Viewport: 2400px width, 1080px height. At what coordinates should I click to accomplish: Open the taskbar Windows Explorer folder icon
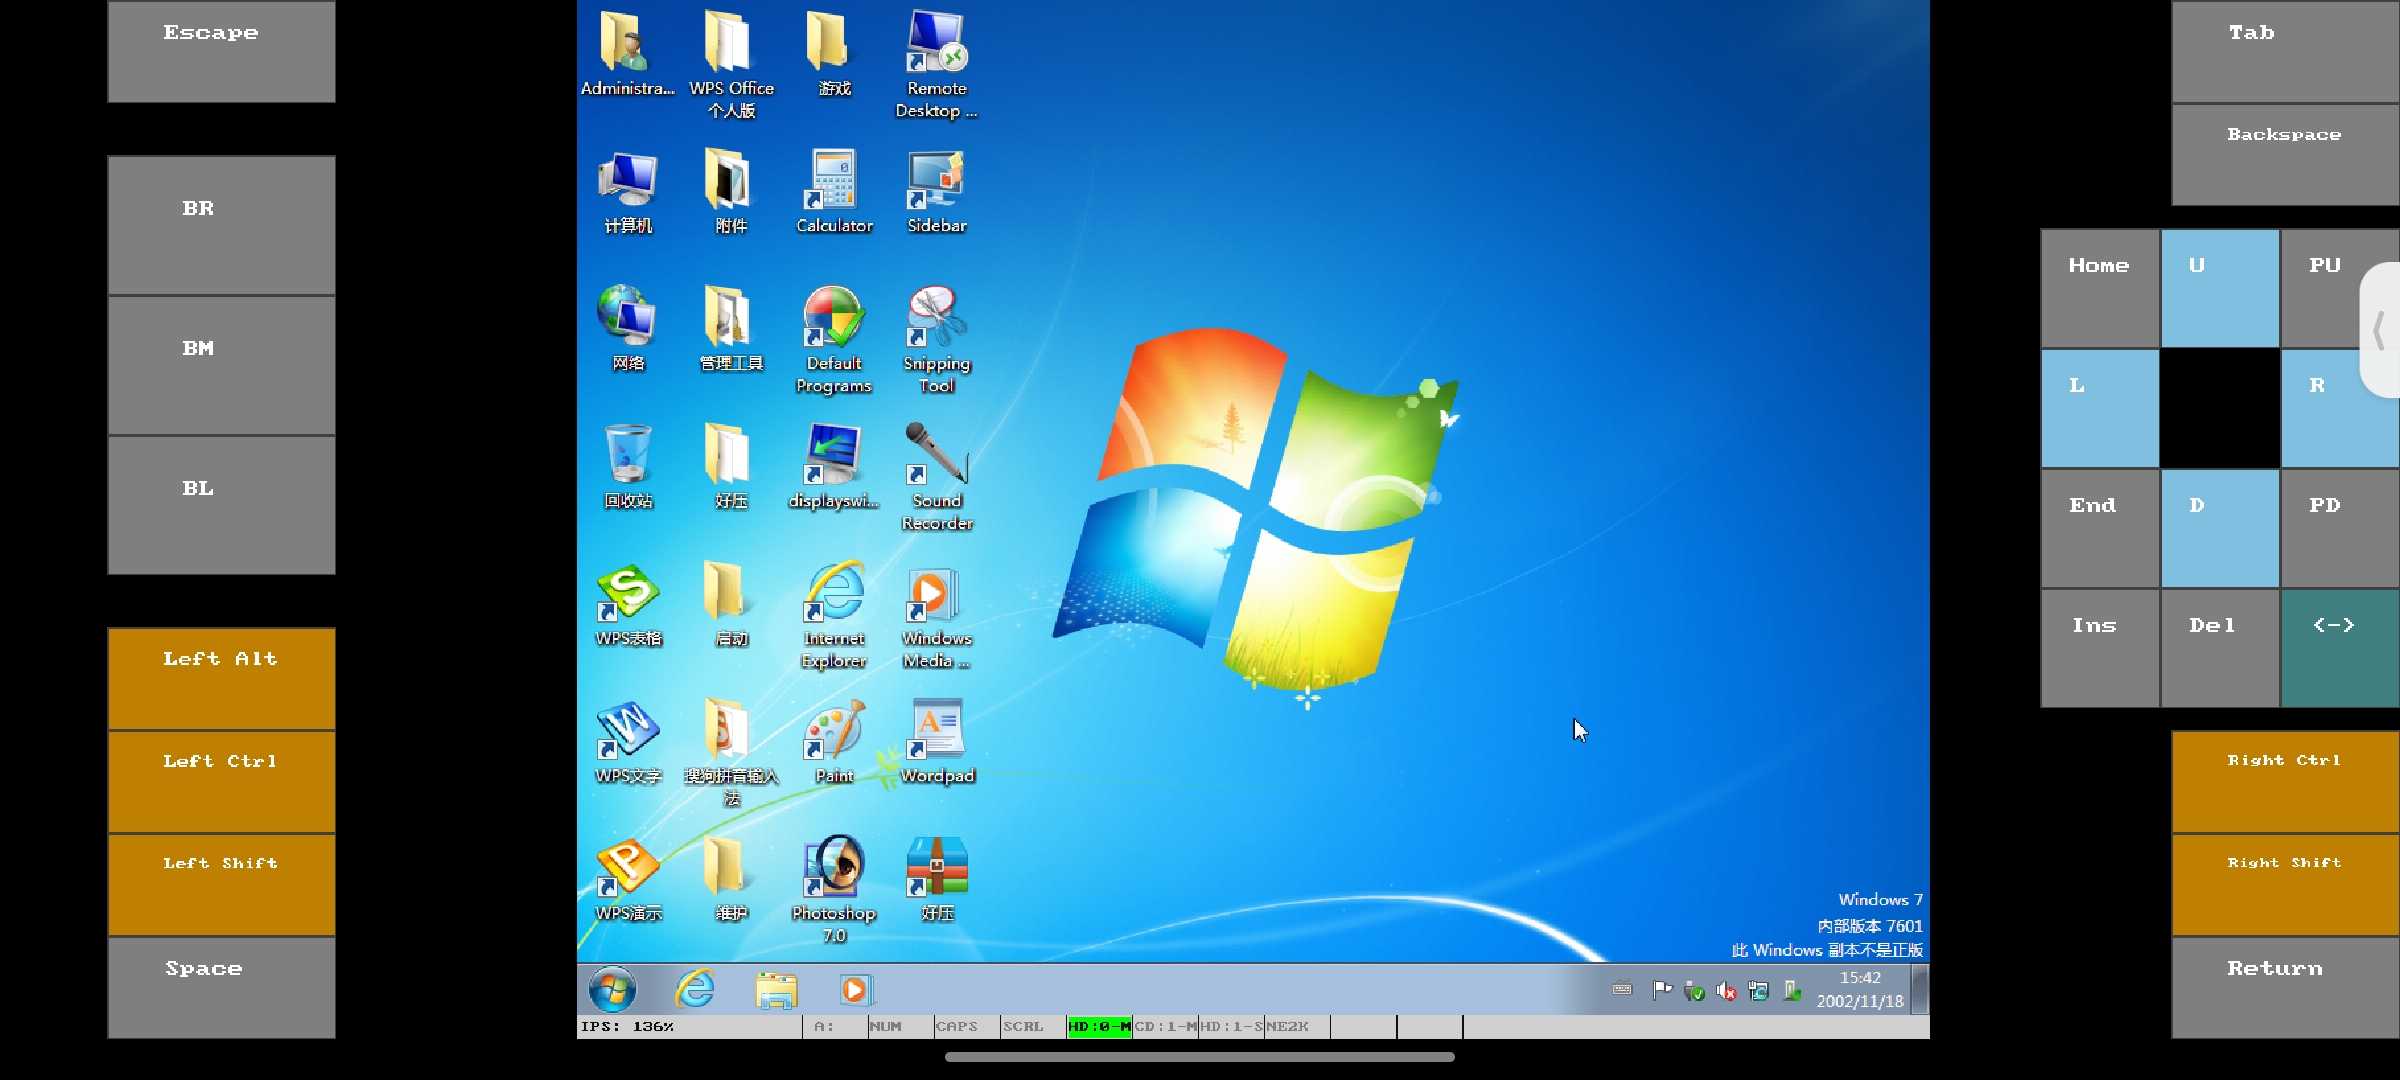pos(776,990)
